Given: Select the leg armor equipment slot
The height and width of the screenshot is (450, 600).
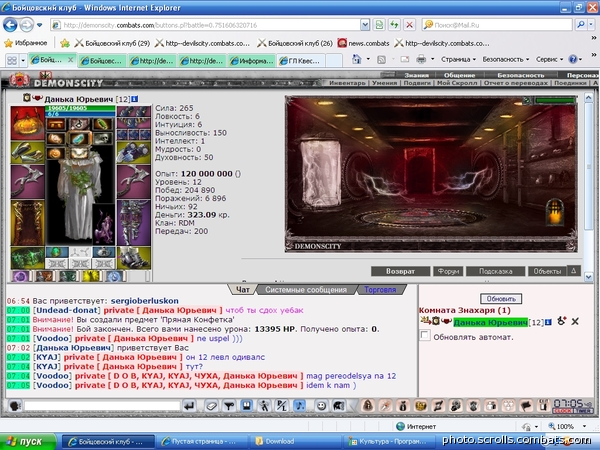Looking at the screenshot, I should [x=134, y=222].
